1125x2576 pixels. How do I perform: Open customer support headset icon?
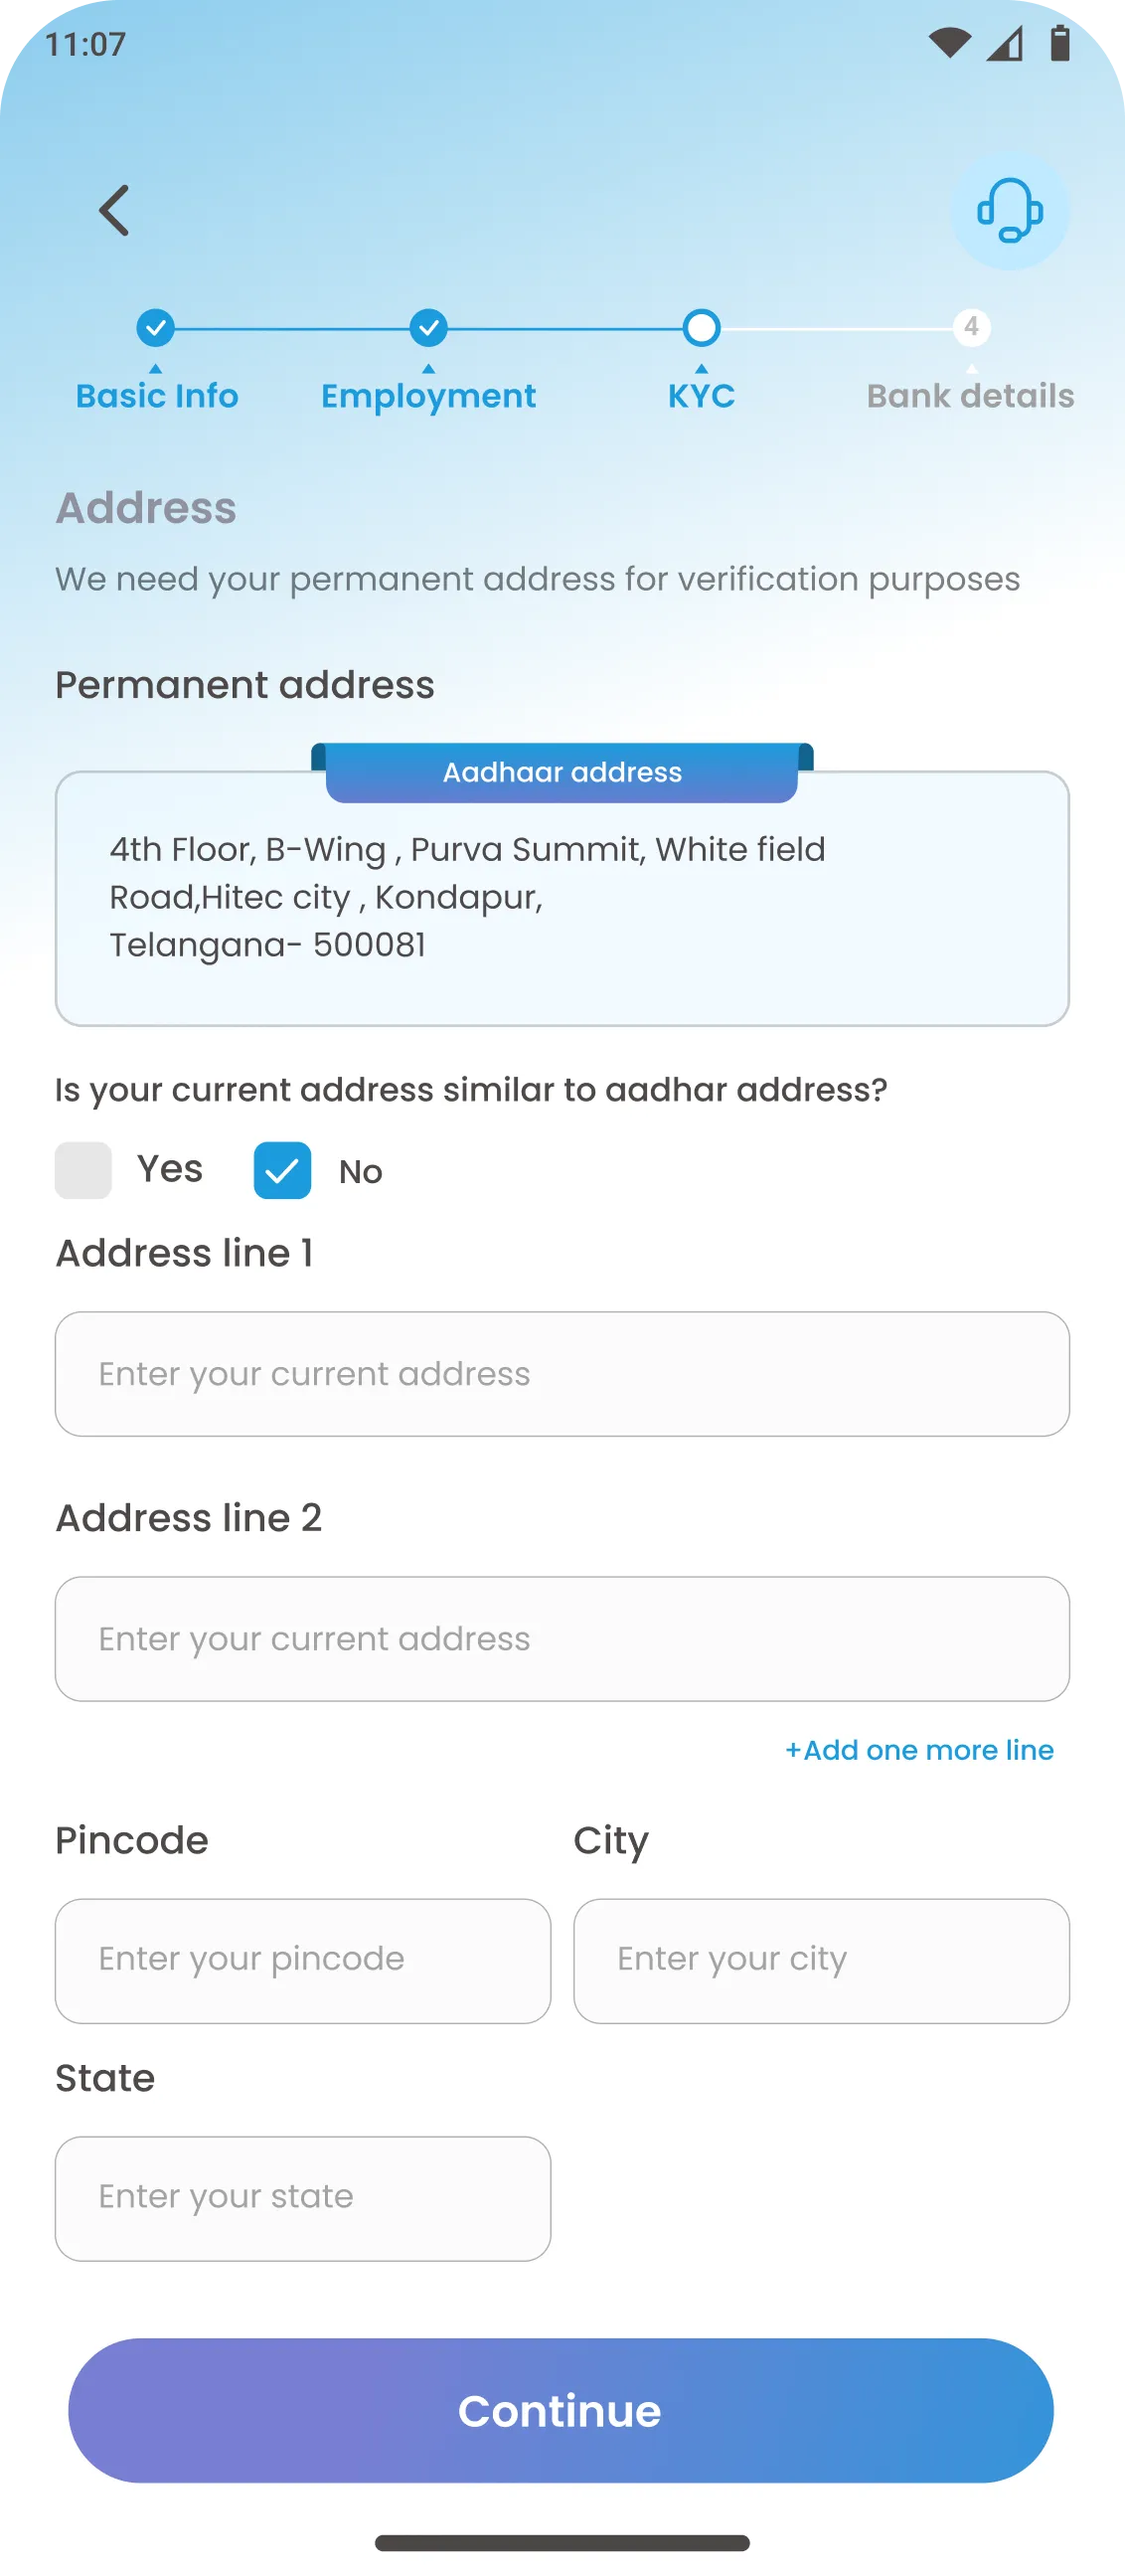coord(1009,211)
